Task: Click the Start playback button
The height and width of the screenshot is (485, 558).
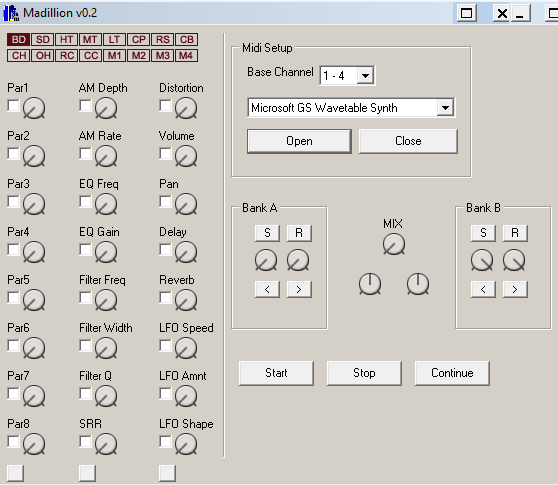Action: point(276,373)
